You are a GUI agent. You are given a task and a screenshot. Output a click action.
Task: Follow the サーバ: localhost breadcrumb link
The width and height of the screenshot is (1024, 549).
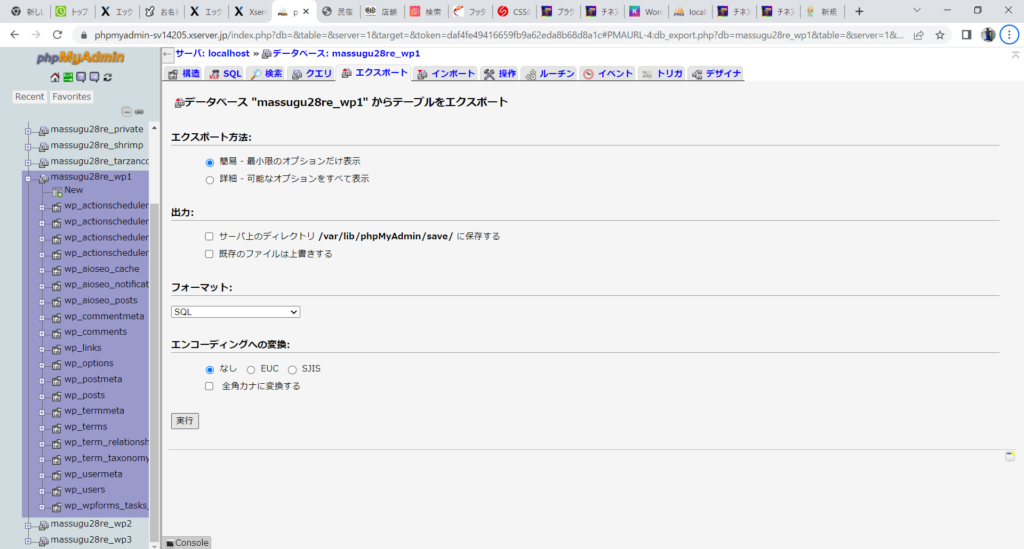[x=212, y=54]
